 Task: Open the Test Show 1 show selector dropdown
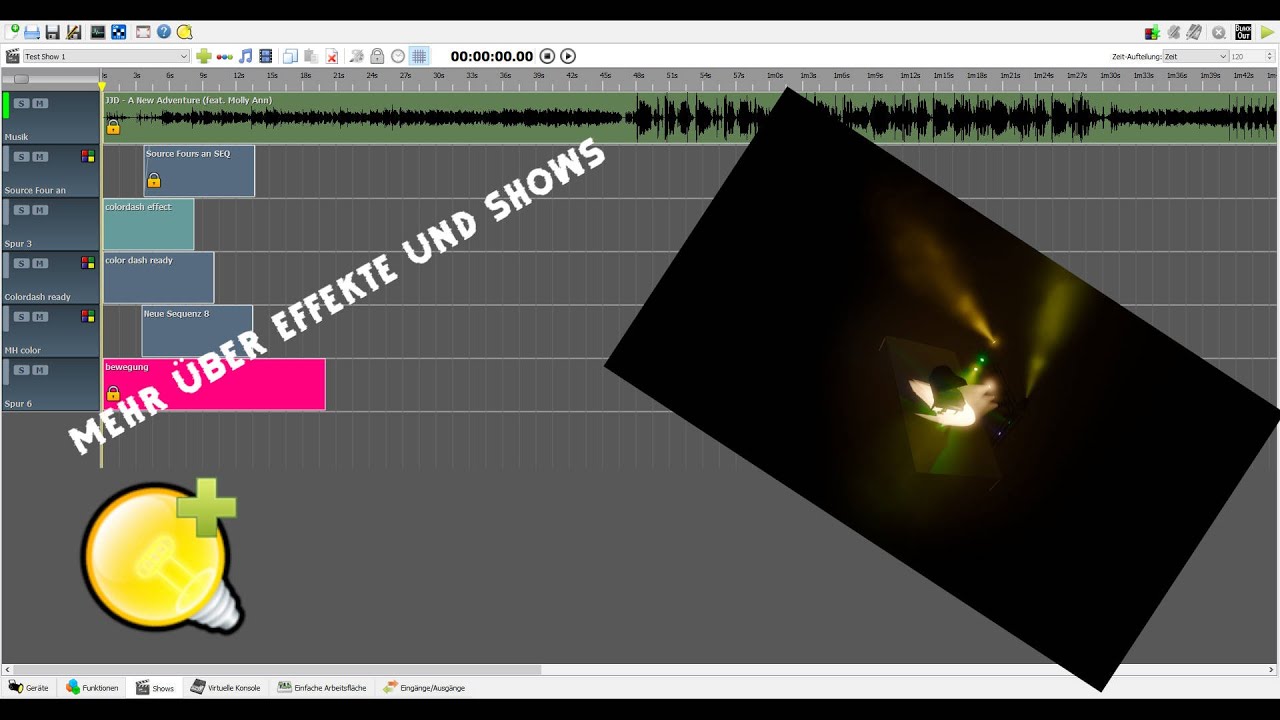(x=105, y=56)
